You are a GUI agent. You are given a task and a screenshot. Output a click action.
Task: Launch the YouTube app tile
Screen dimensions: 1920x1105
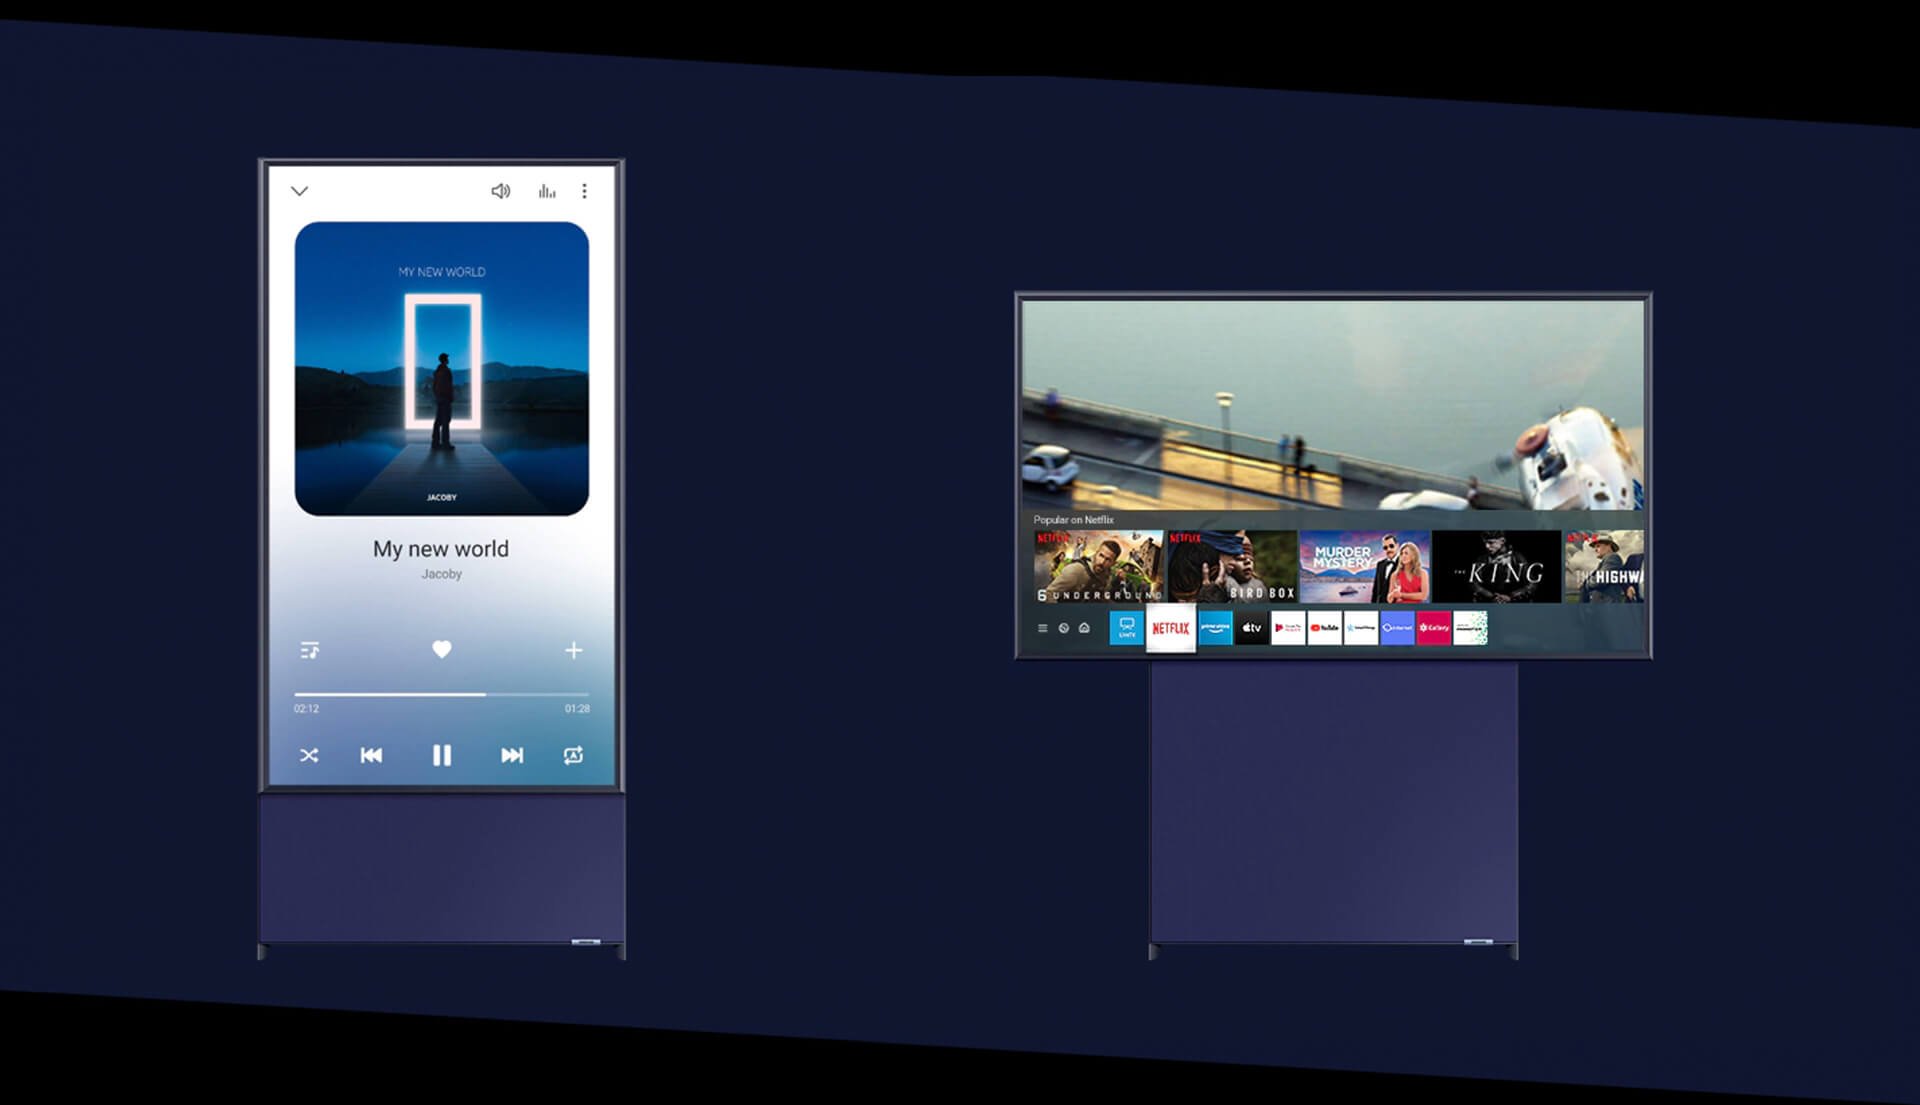pos(1324,628)
